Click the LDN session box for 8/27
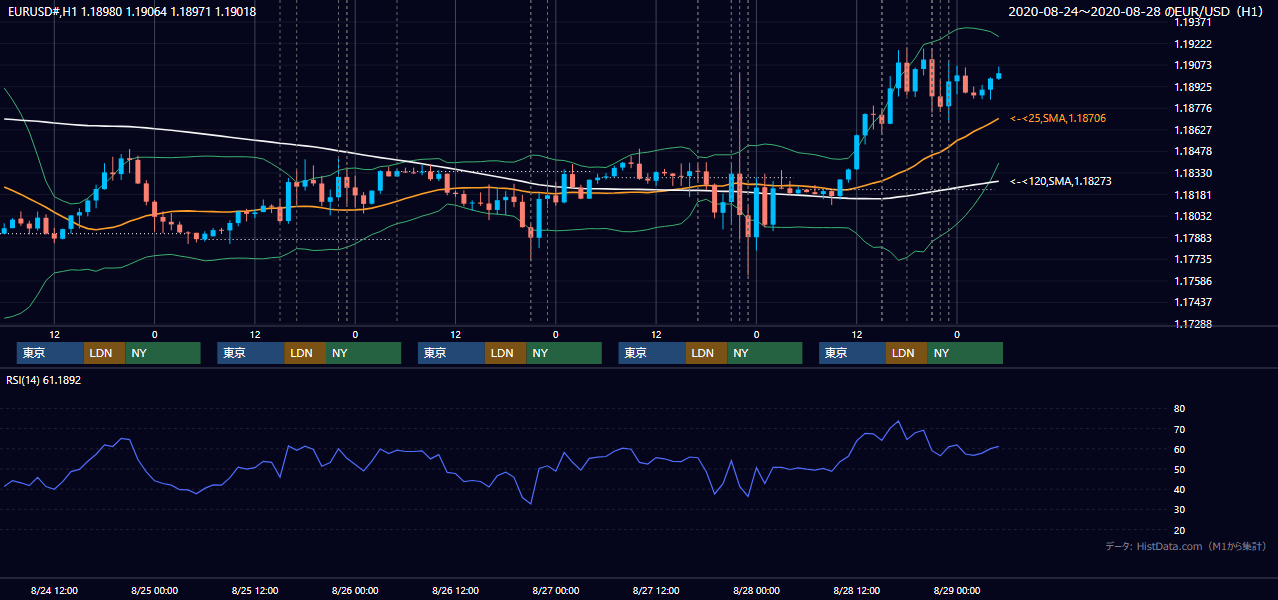Image resolution: width=1278 pixels, height=600 pixels. (x=706, y=353)
